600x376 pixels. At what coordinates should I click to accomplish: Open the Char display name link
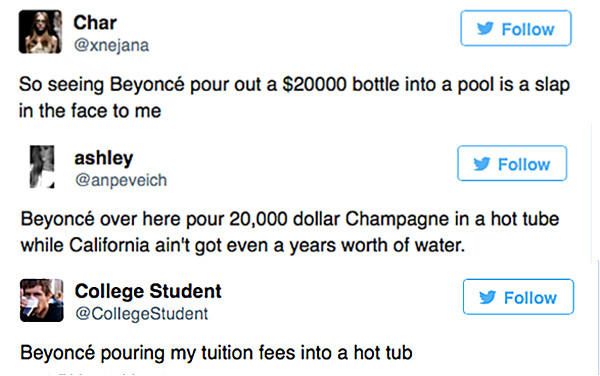[x=95, y=23]
